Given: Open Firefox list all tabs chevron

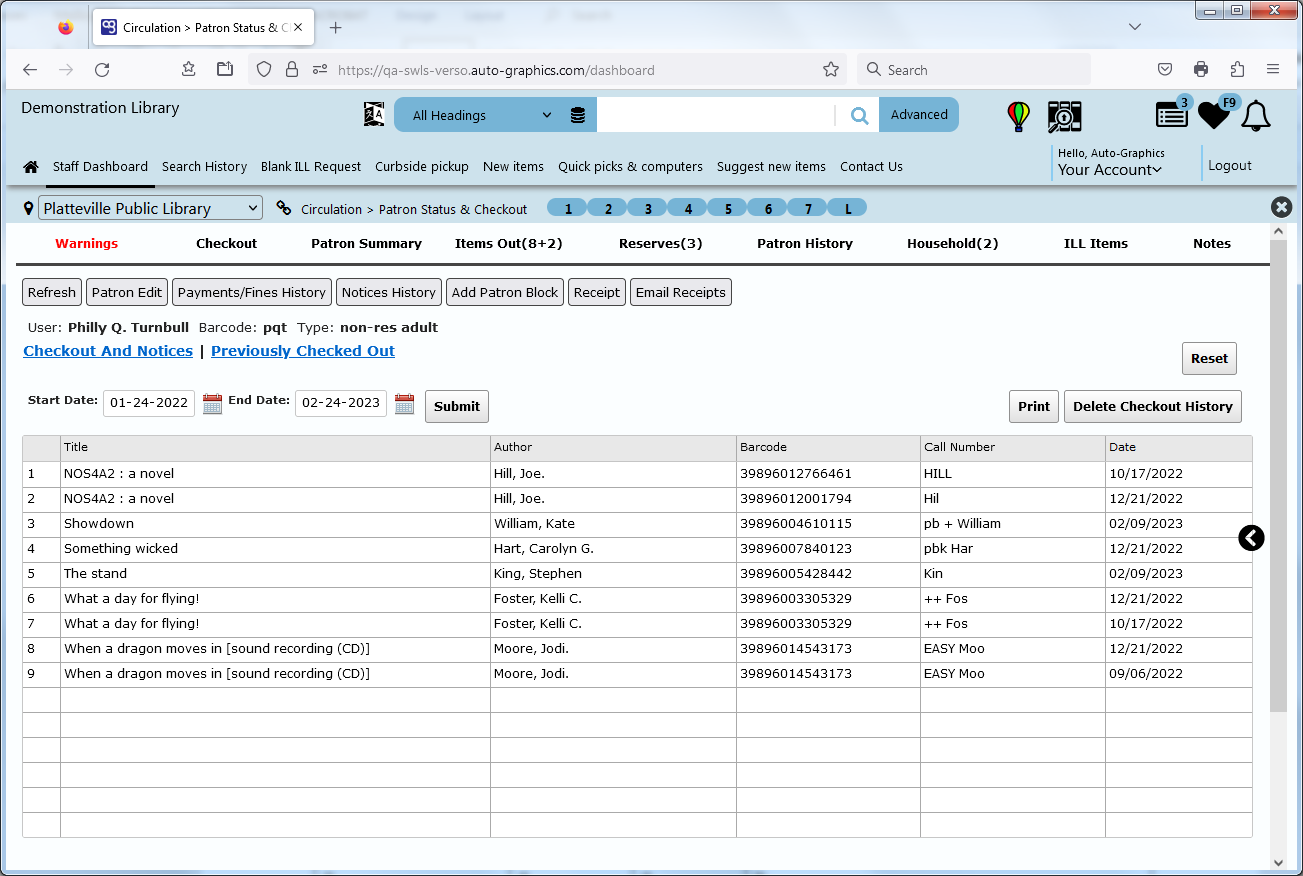Looking at the screenshot, I should (1134, 27).
